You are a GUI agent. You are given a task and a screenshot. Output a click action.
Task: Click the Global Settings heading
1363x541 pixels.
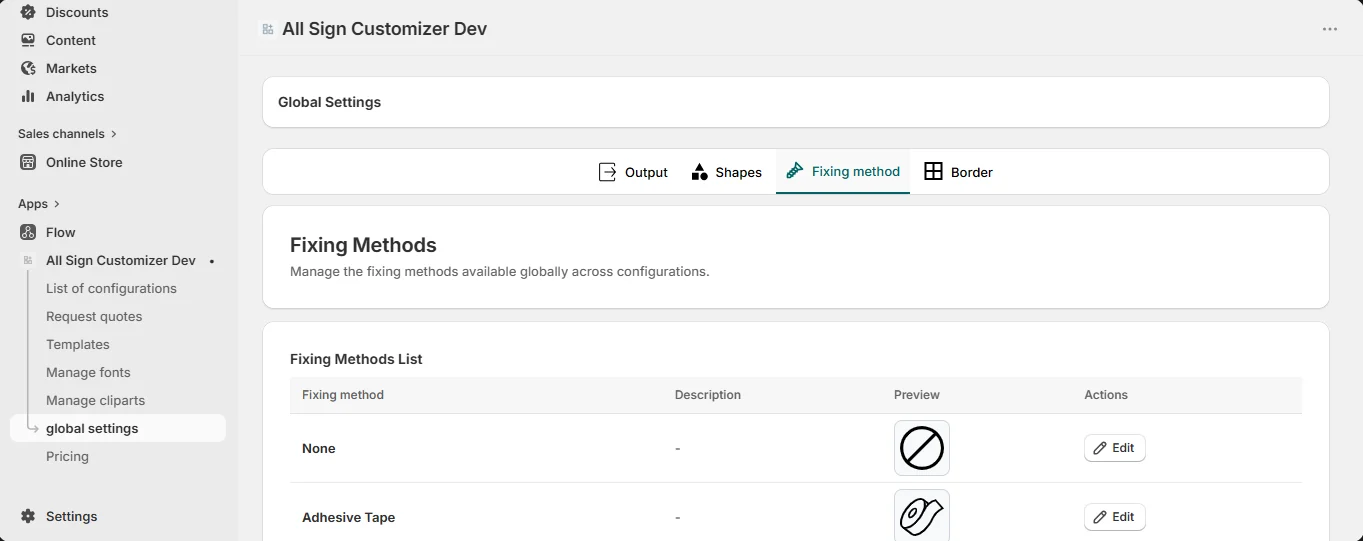point(329,102)
